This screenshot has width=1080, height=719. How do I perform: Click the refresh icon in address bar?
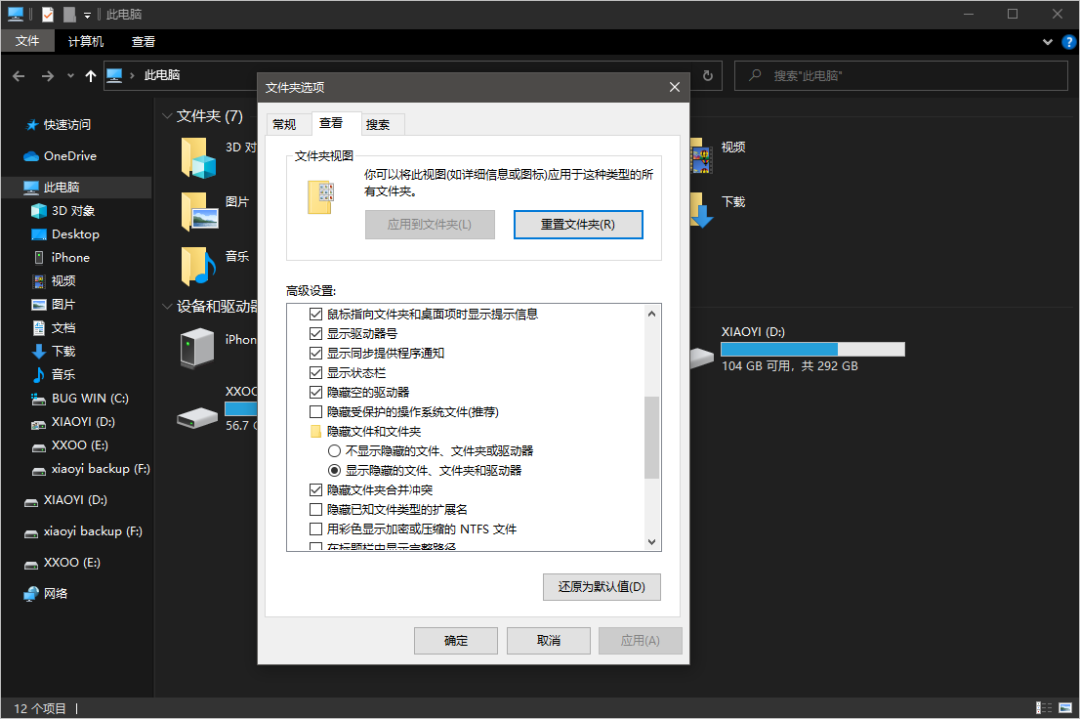click(708, 76)
